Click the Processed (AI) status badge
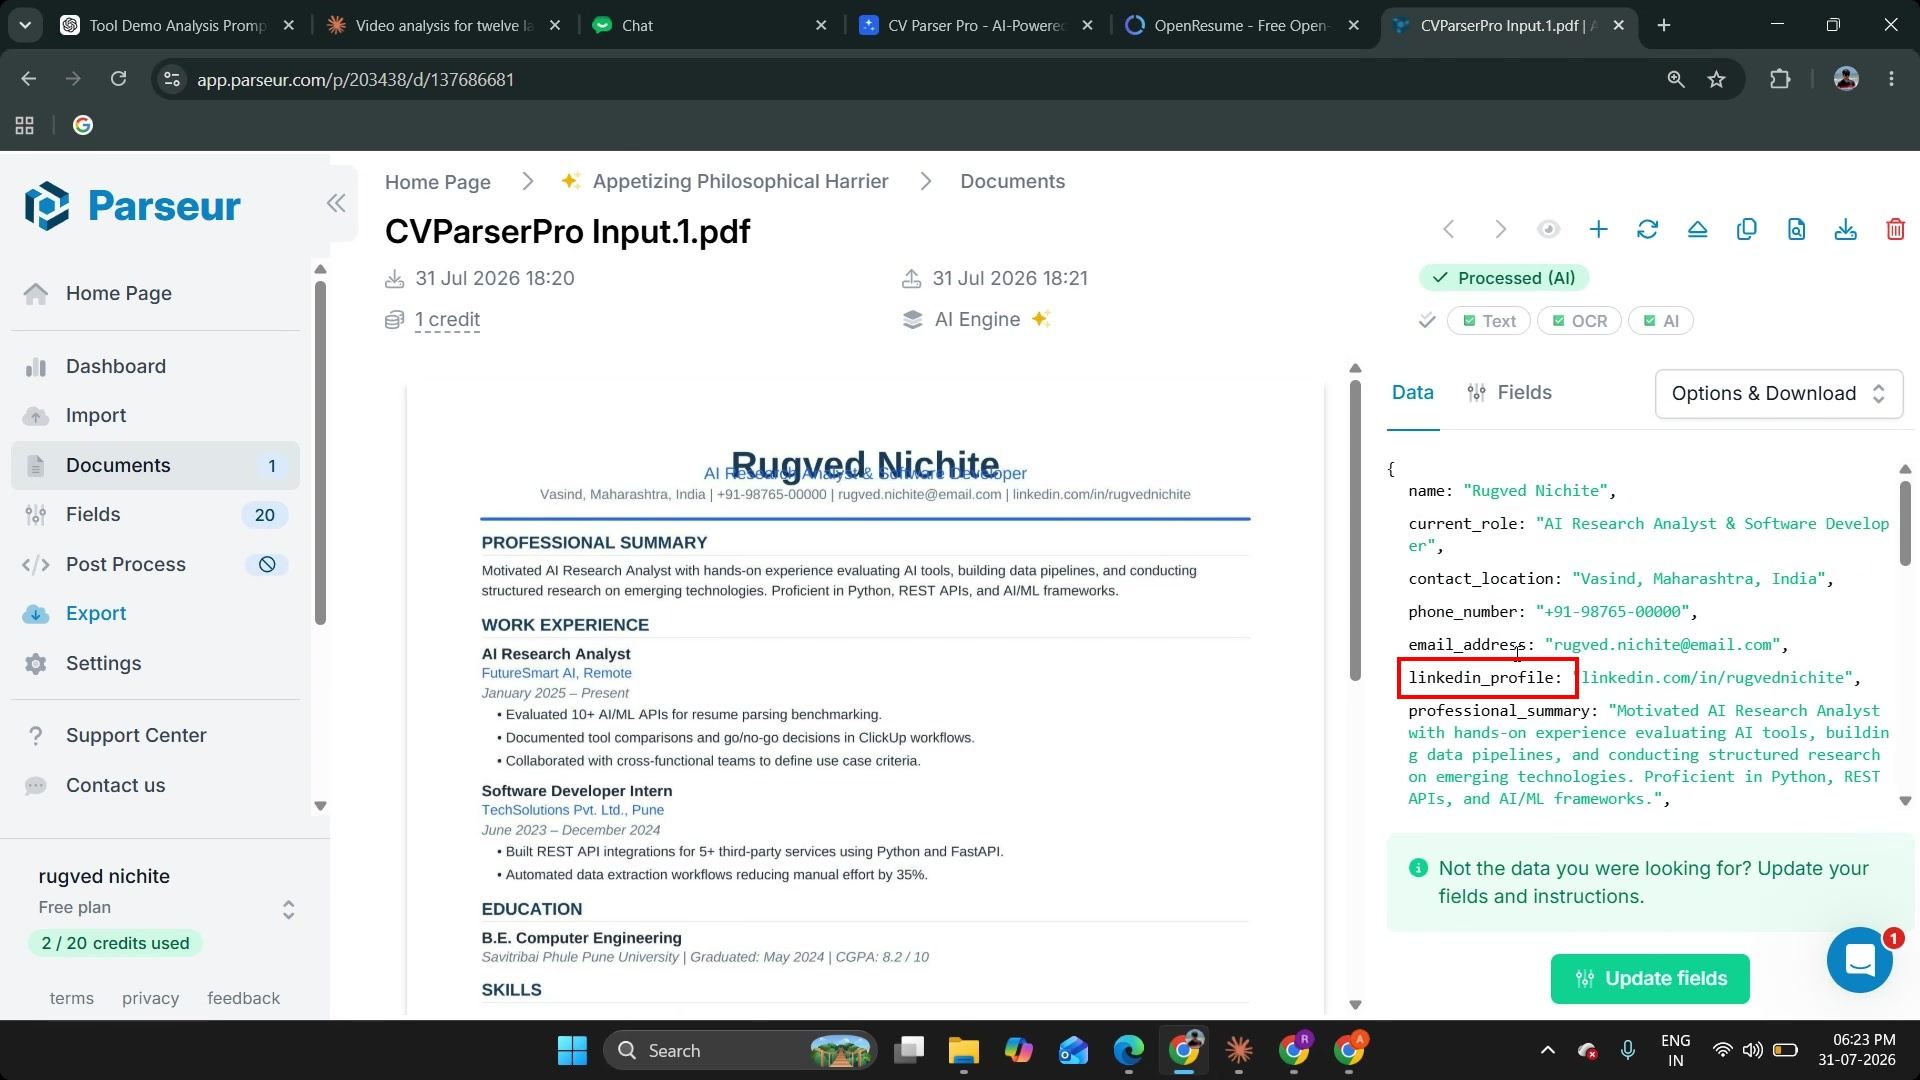Image resolution: width=1920 pixels, height=1080 pixels. click(x=1504, y=278)
